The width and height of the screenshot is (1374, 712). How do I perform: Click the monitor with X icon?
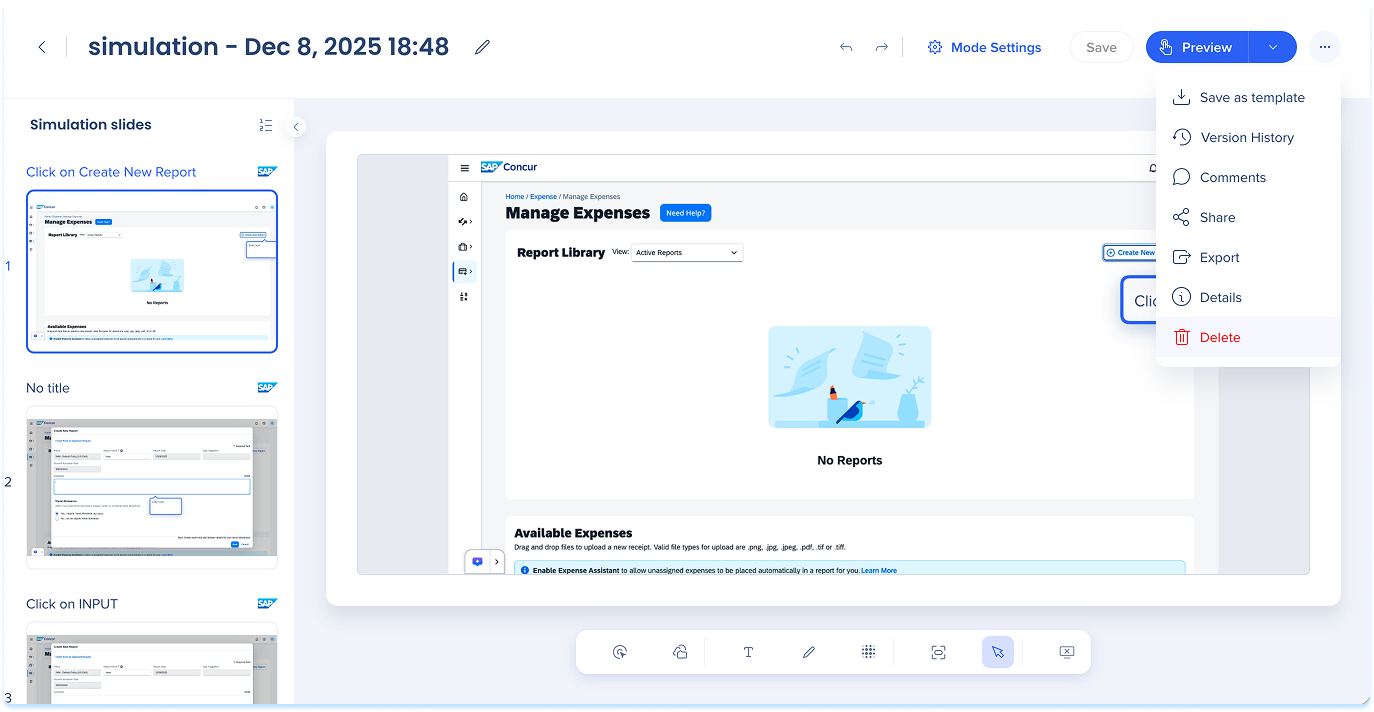click(1066, 652)
